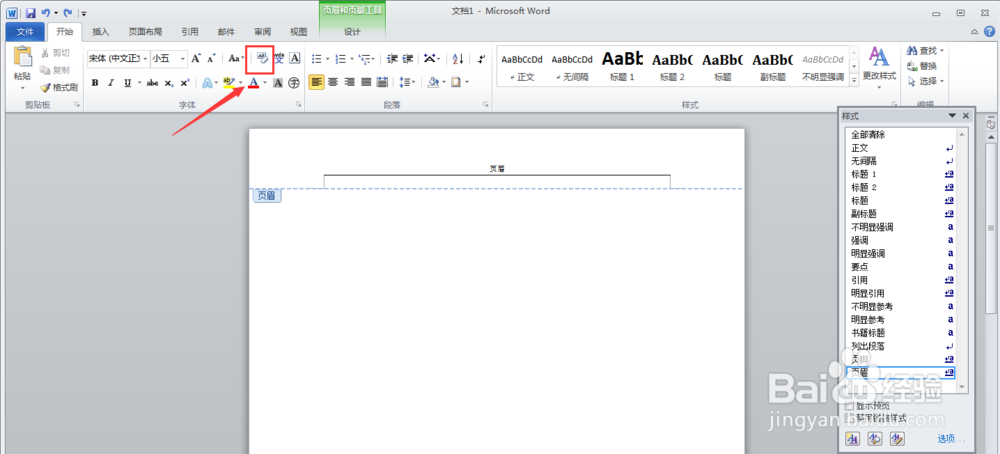Apply the red font color button
This screenshot has width=1000, height=454.
tap(254, 82)
